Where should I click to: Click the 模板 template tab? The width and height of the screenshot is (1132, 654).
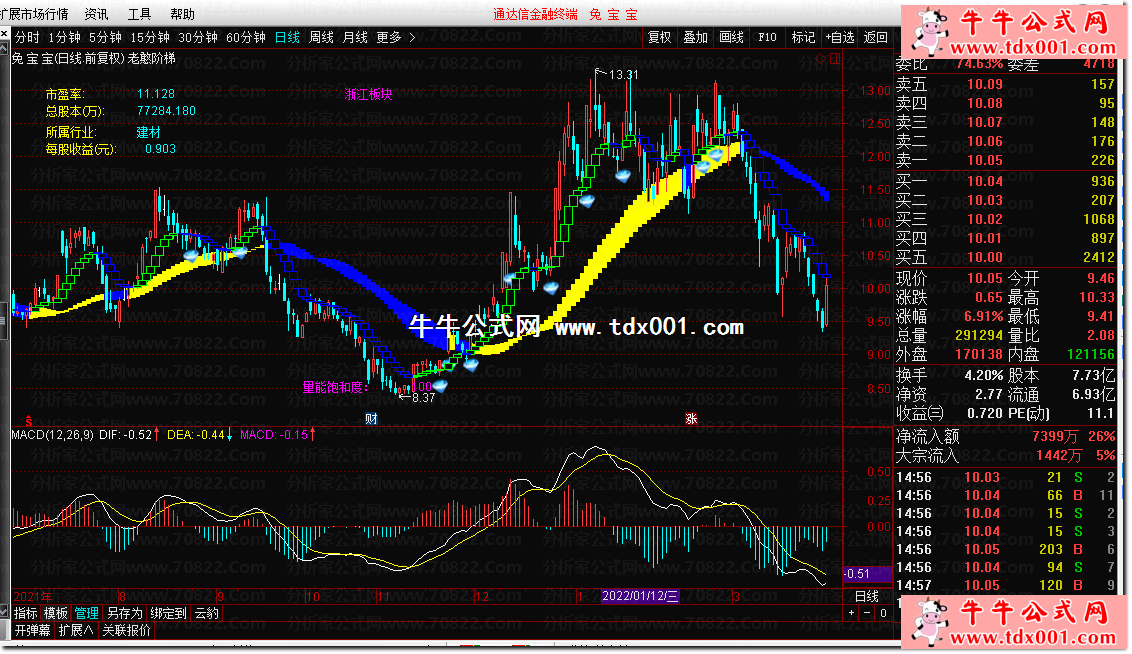(56, 613)
